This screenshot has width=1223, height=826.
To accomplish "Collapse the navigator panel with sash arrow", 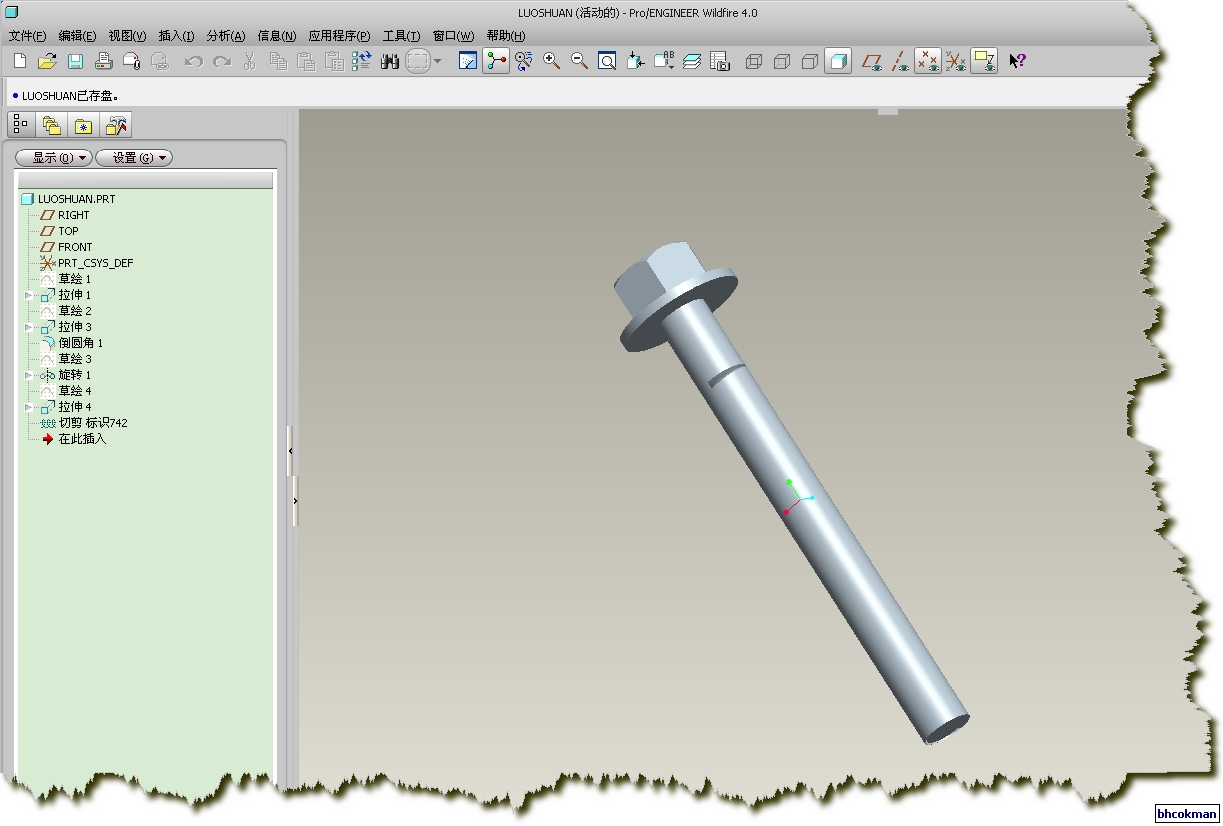I will (x=290, y=452).
